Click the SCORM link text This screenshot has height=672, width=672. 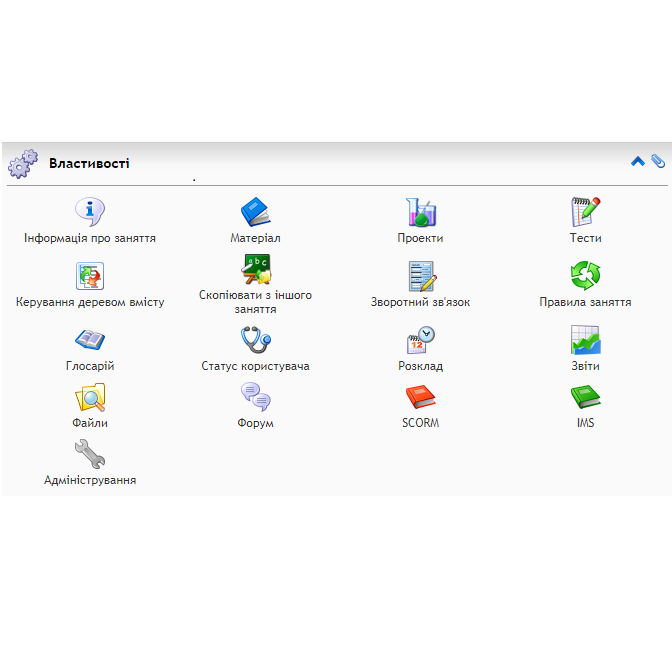click(x=420, y=423)
